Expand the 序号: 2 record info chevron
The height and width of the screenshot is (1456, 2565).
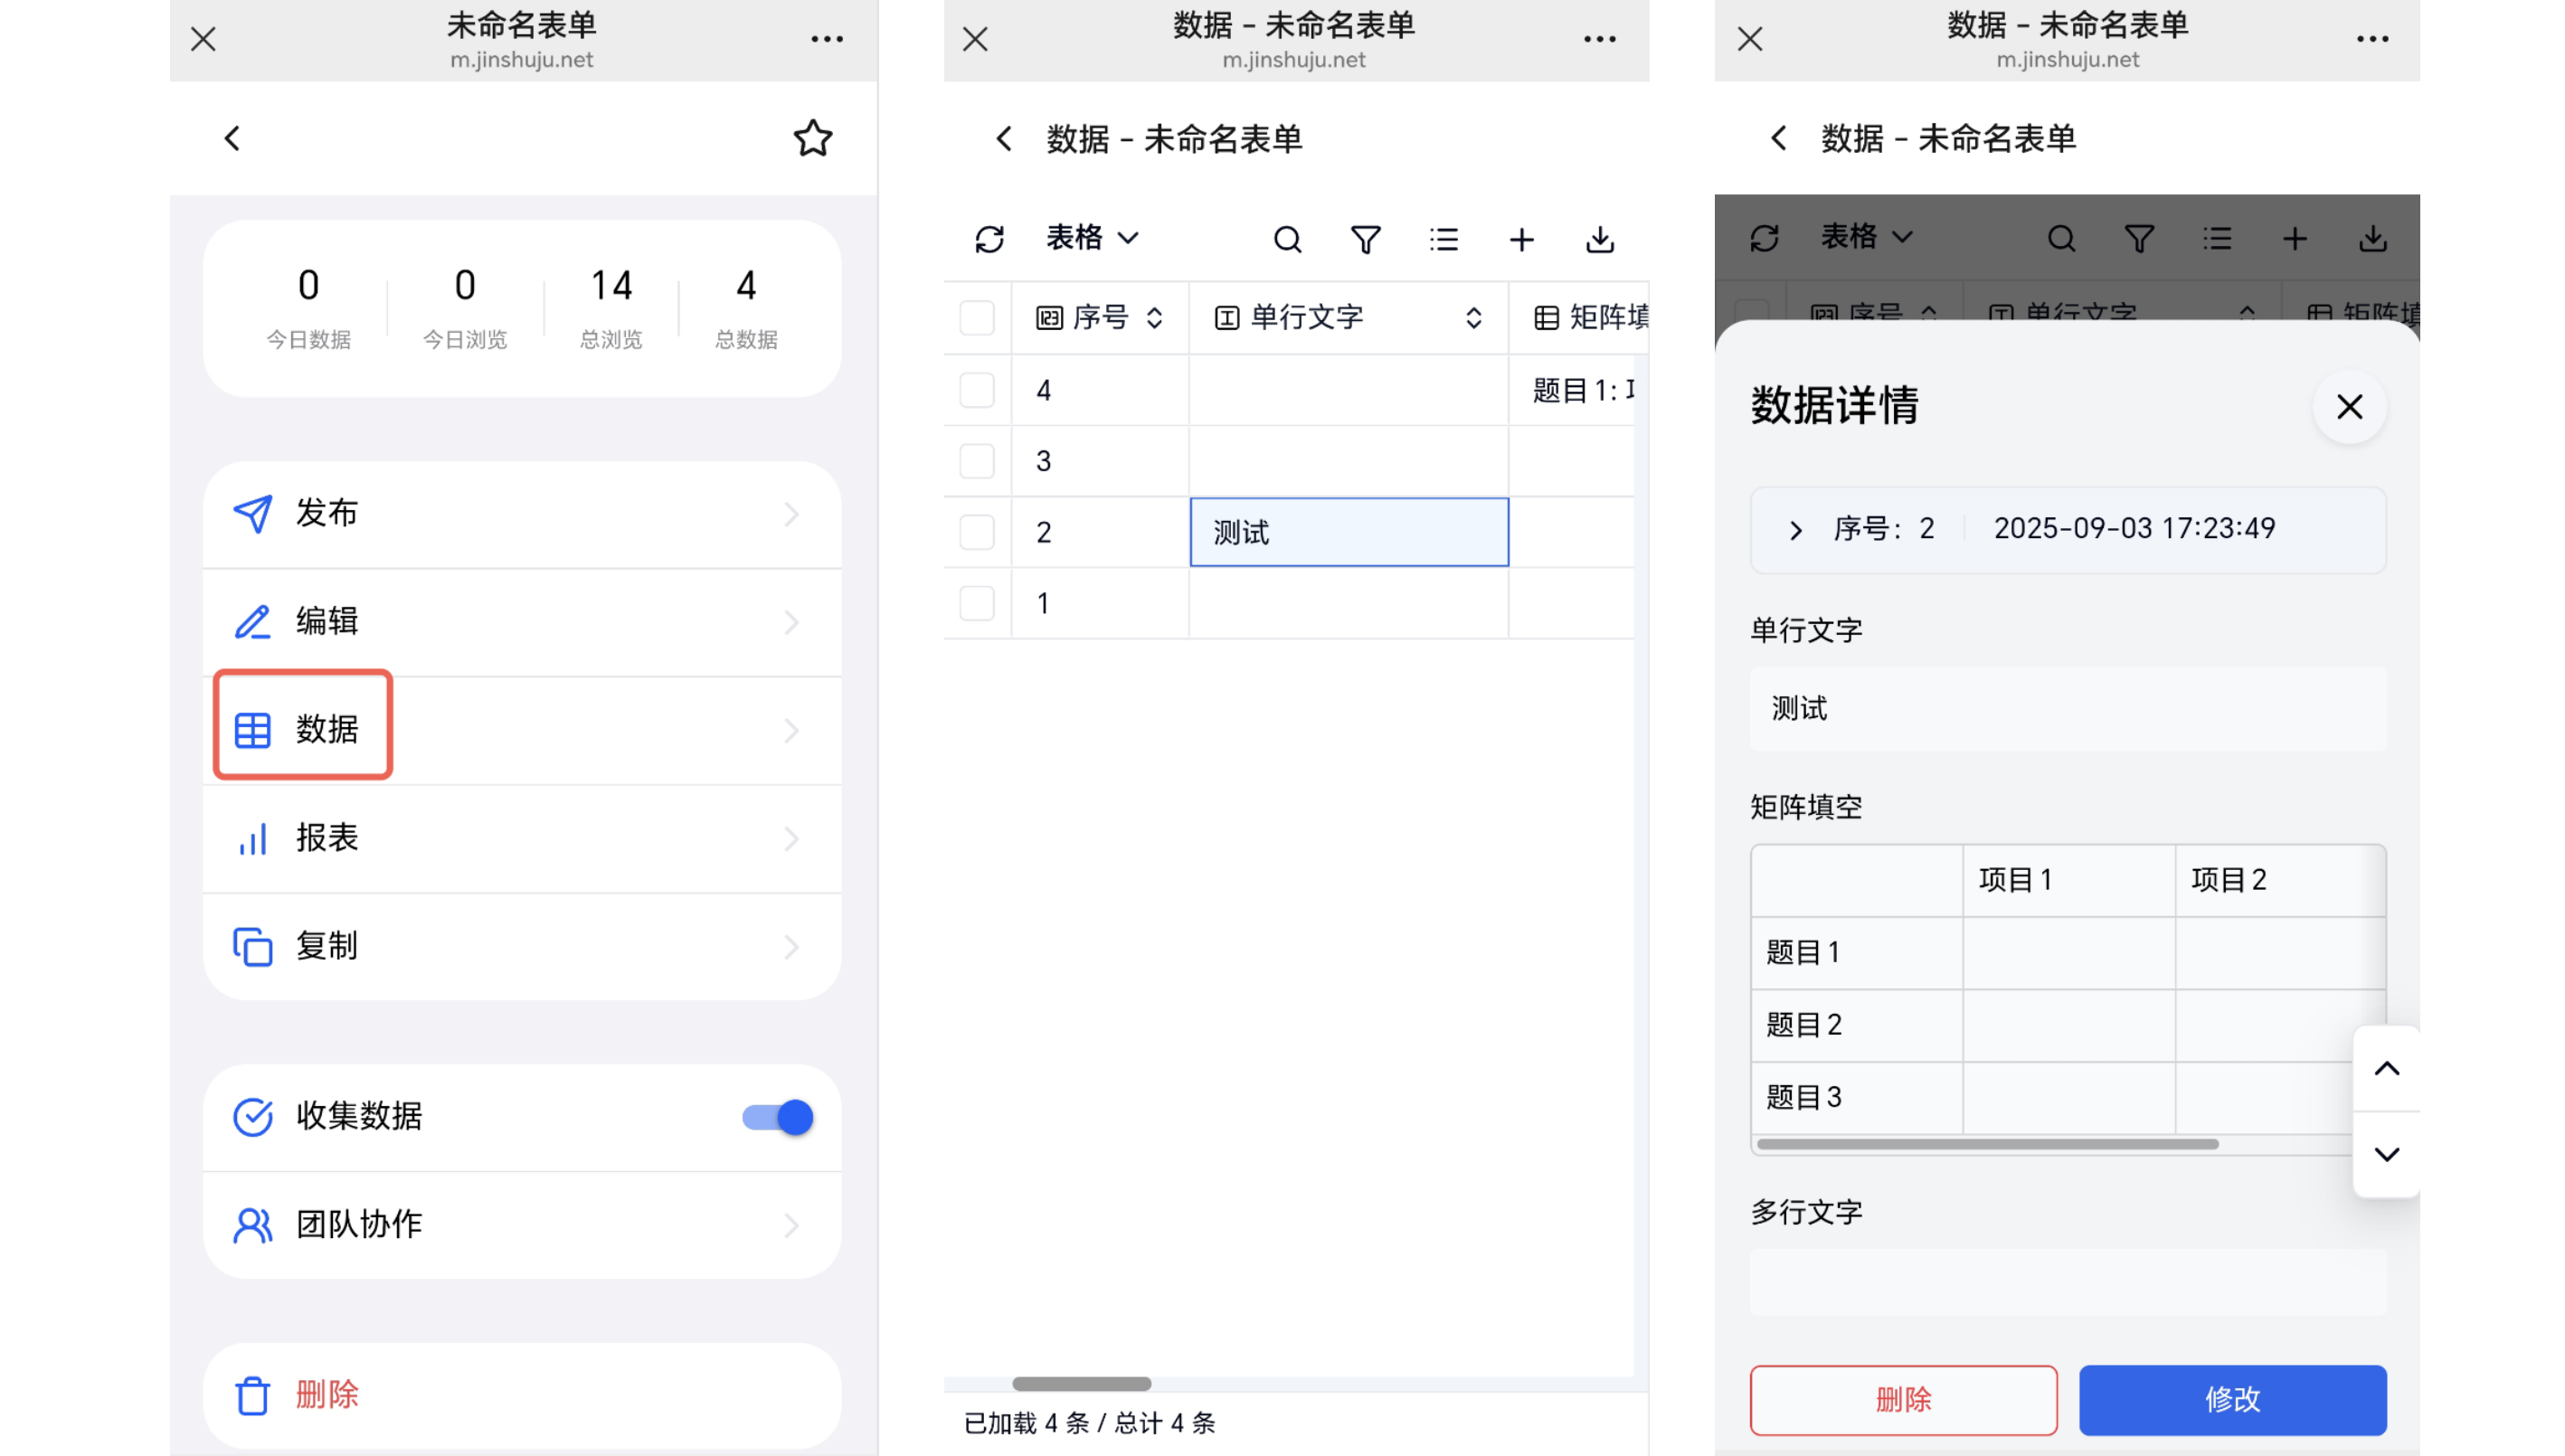[1795, 529]
